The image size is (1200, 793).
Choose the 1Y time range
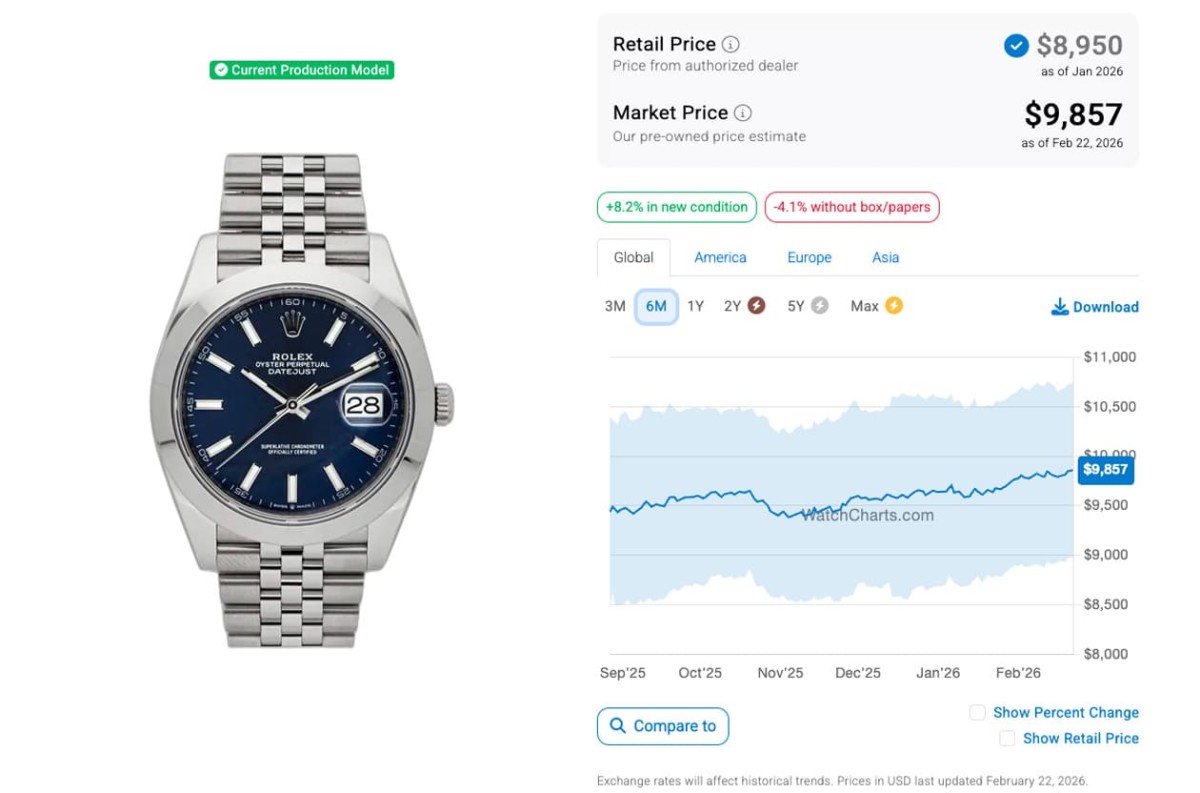(x=695, y=306)
